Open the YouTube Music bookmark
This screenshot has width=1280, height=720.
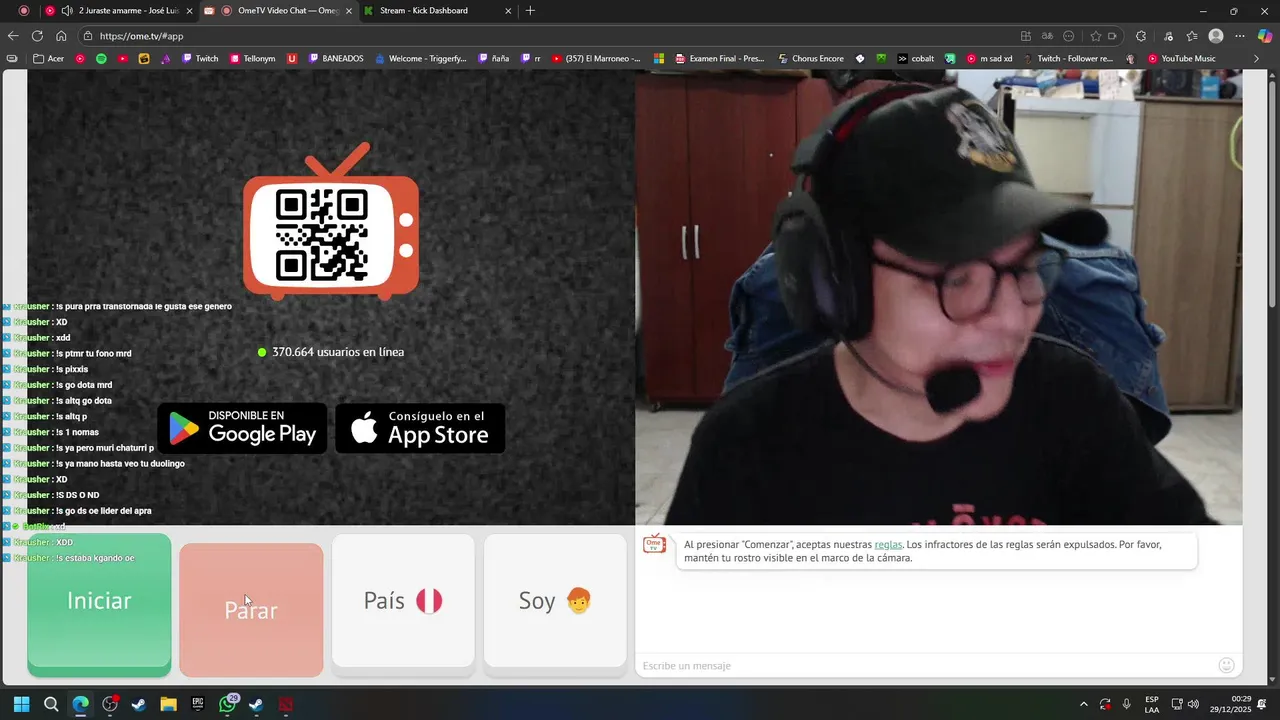(x=1182, y=58)
